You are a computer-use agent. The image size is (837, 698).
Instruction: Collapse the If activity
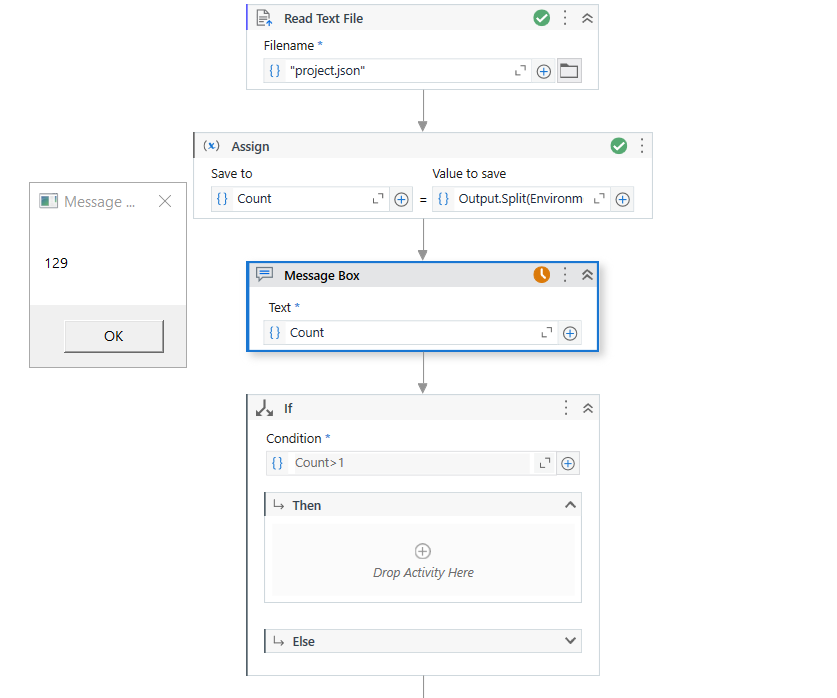(x=588, y=408)
